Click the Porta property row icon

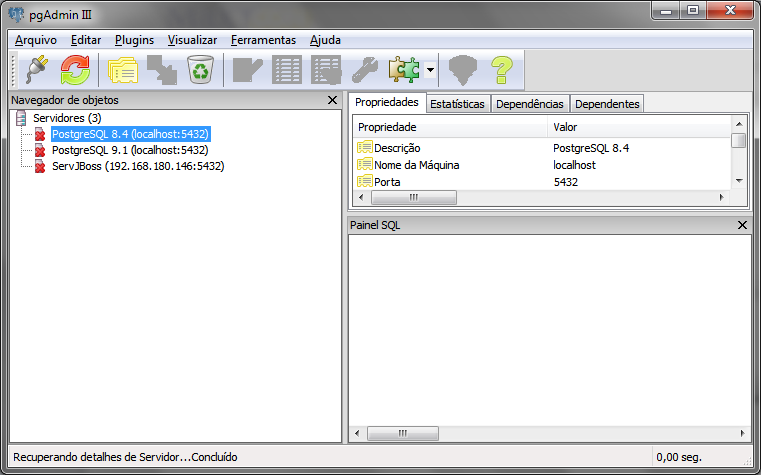364,181
